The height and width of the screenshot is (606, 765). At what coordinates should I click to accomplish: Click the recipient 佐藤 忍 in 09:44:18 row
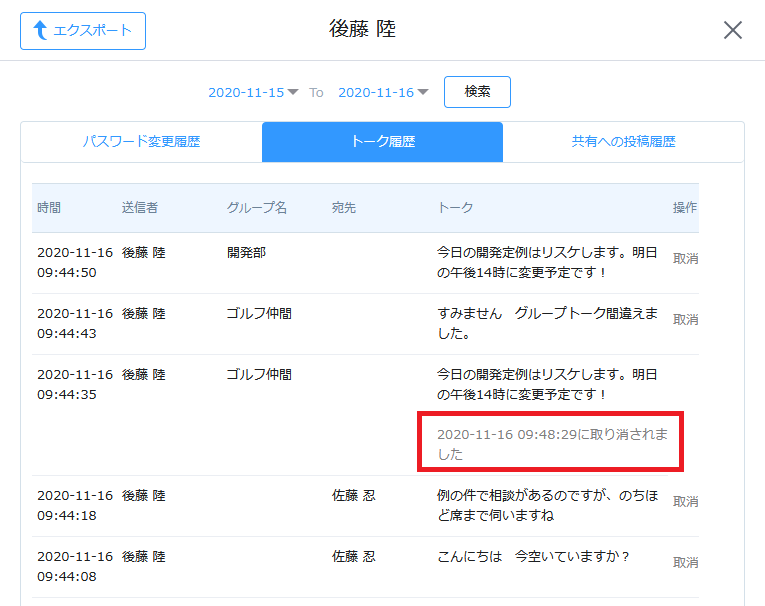[354, 495]
